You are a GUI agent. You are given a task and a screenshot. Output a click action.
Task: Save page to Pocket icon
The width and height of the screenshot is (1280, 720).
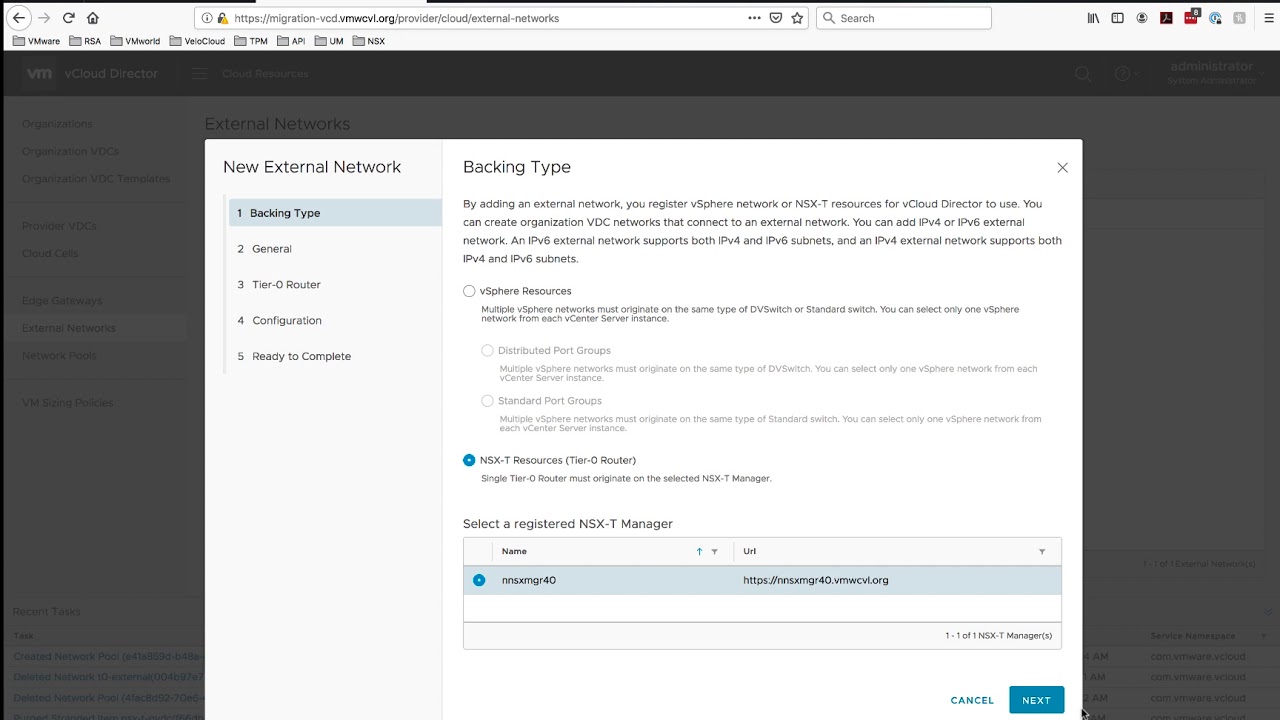pos(776,18)
